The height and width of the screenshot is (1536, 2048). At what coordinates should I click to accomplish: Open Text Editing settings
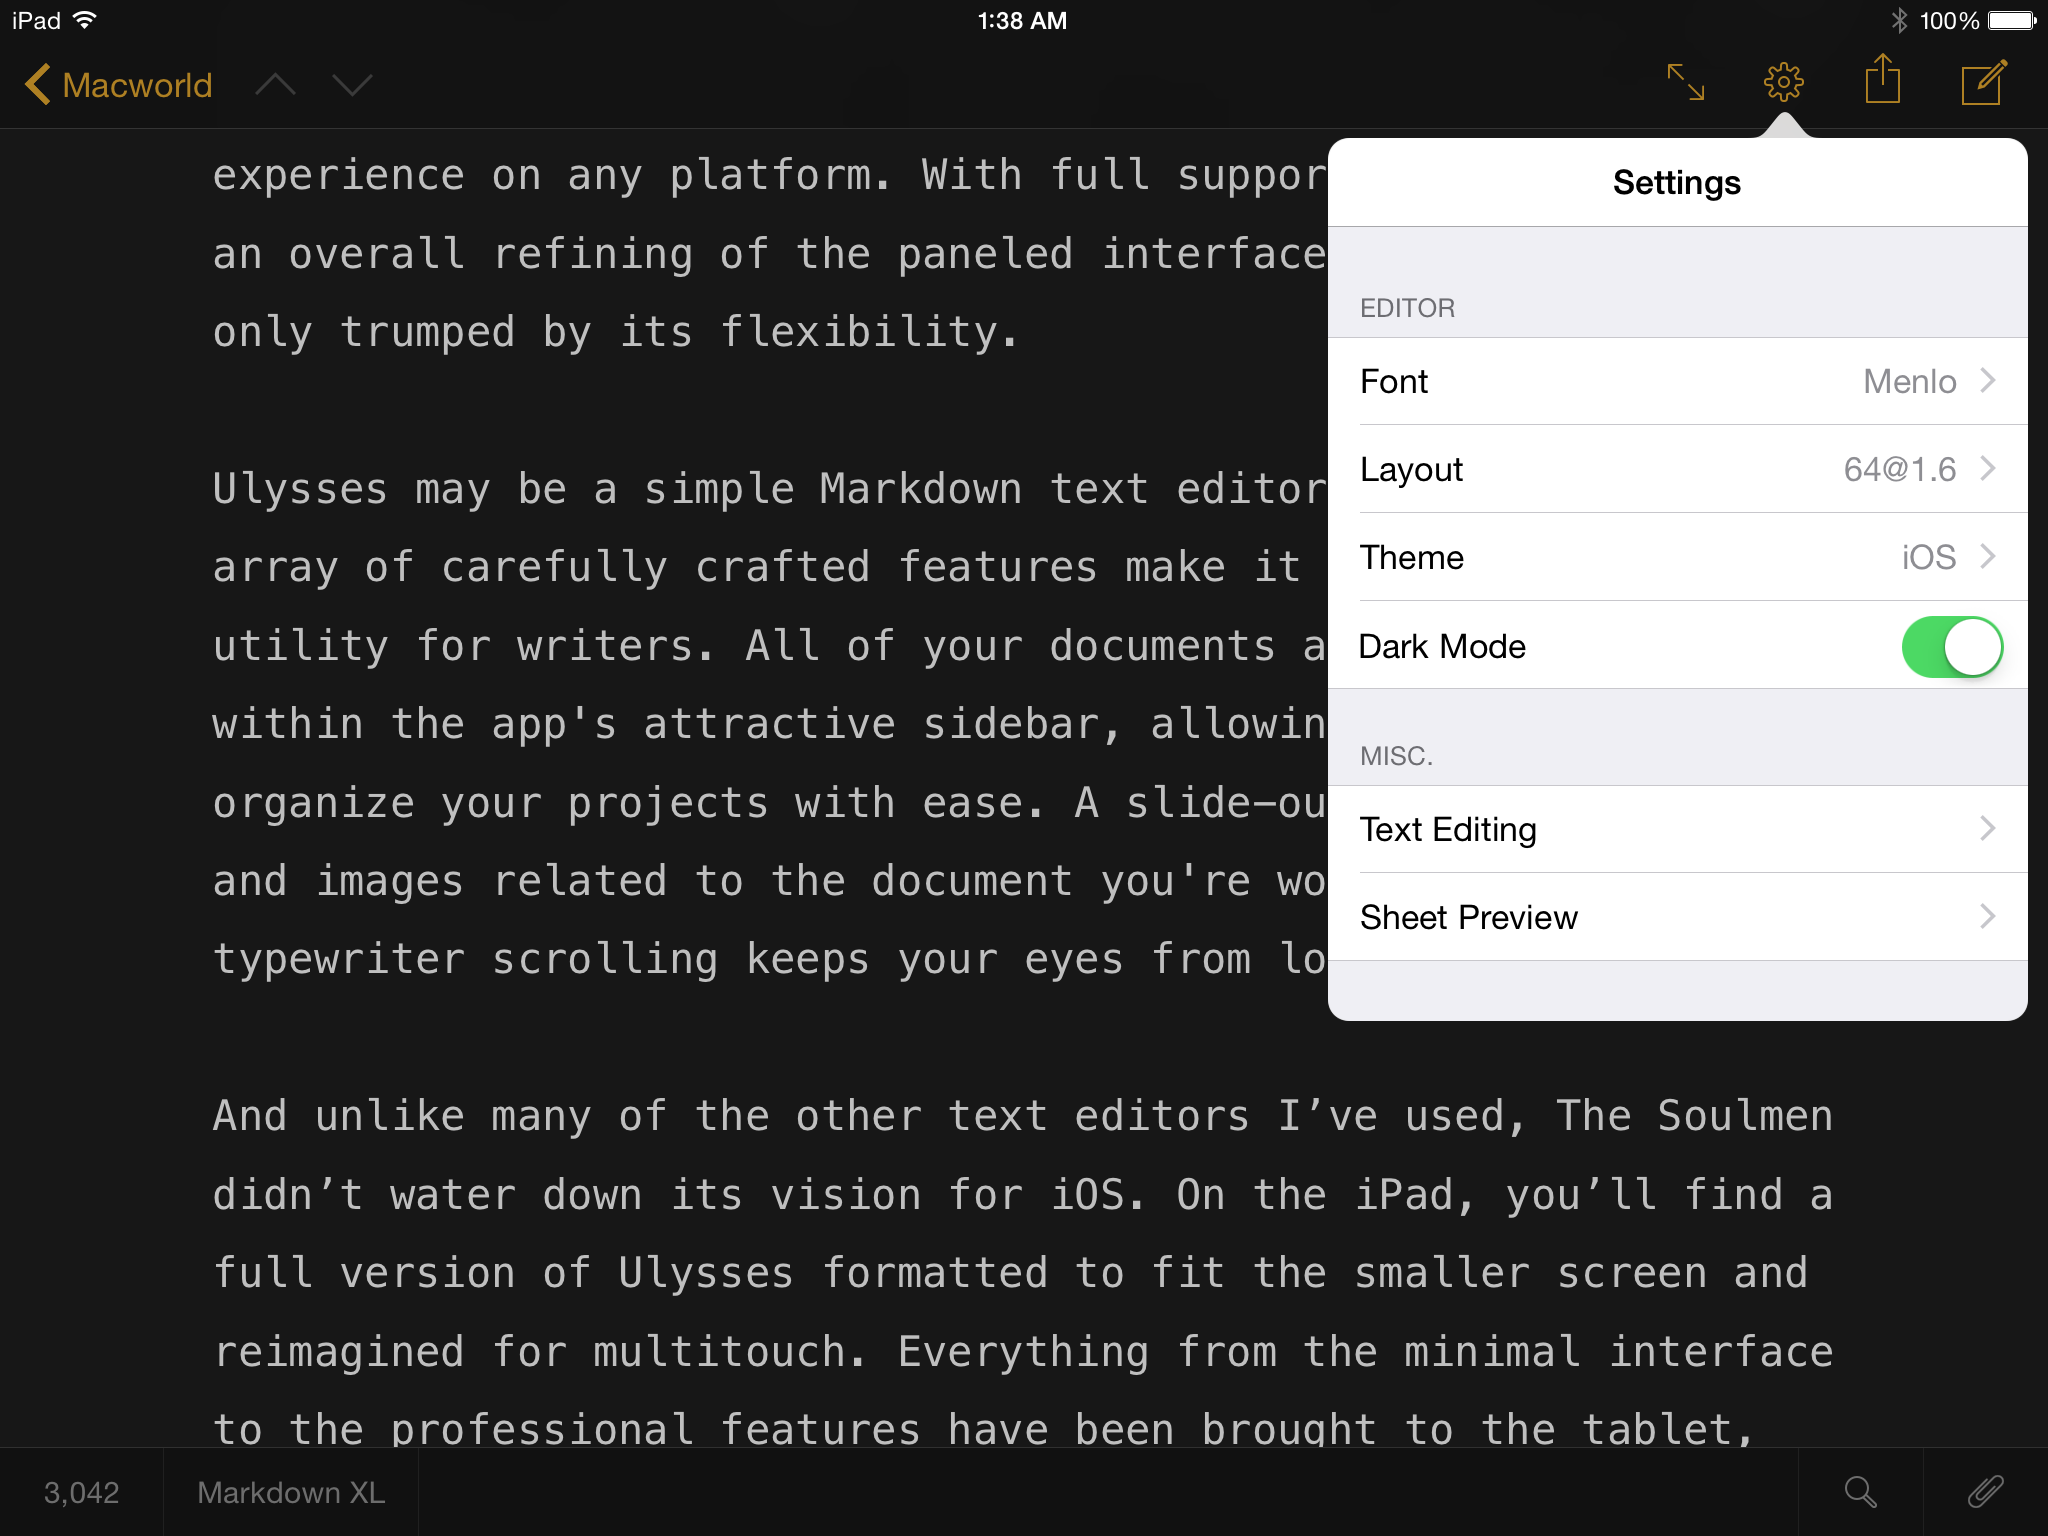point(1675,828)
